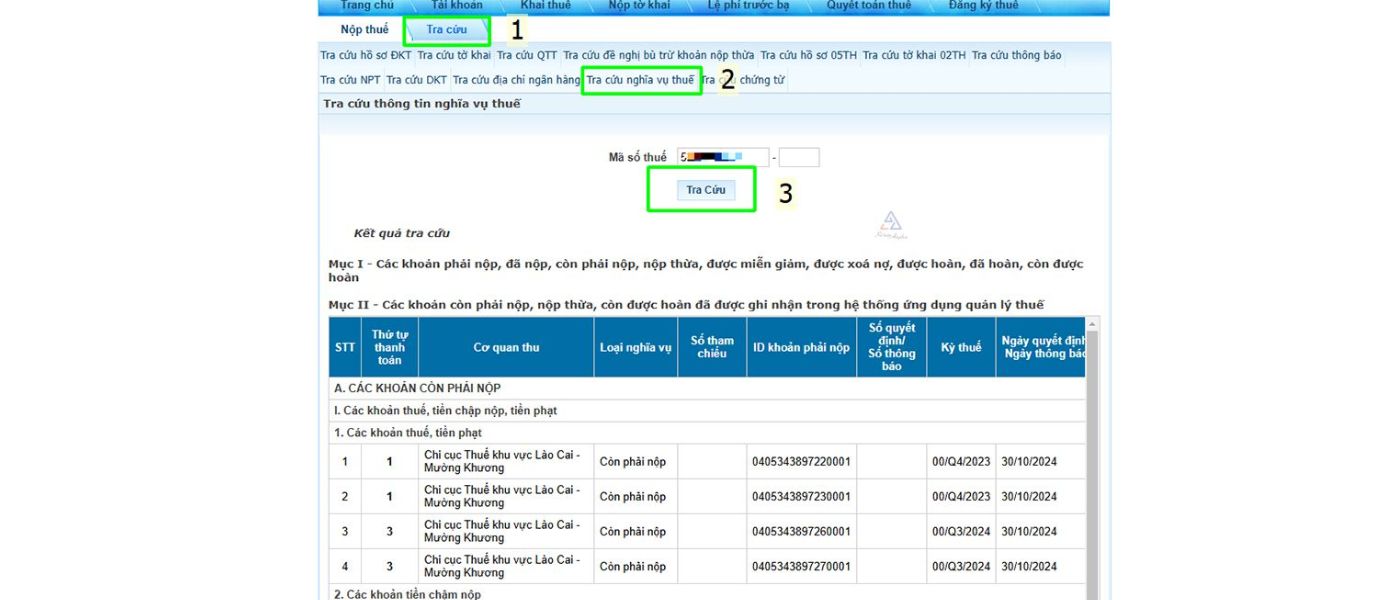Open Tài khoản in top menu
Viewport: 1400px width, 600px height.
[457, 6]
